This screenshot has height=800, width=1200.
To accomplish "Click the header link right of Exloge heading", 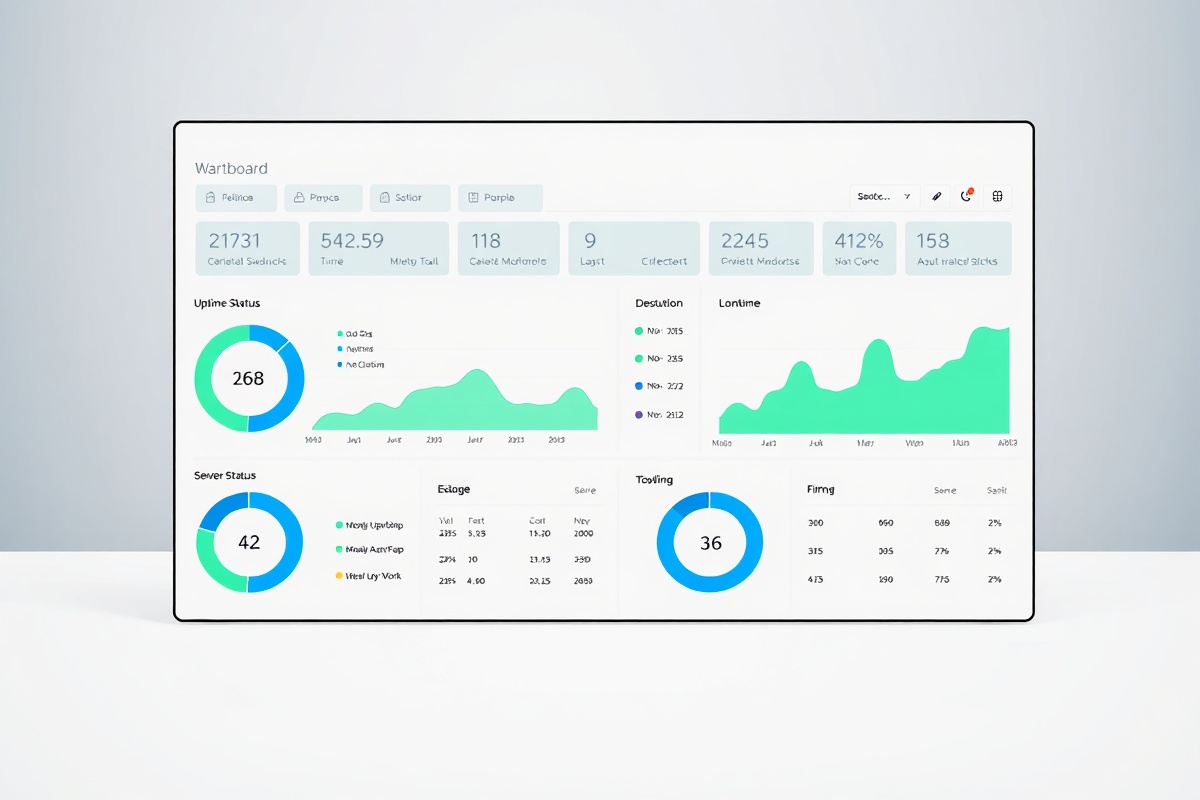I will coord(585,491).
